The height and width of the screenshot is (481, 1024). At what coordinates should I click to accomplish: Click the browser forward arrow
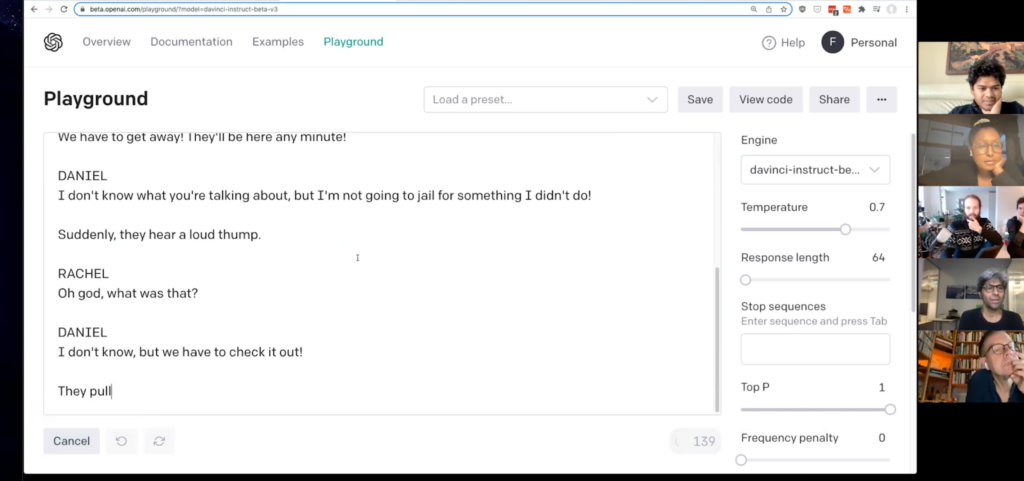coord(49,9)
